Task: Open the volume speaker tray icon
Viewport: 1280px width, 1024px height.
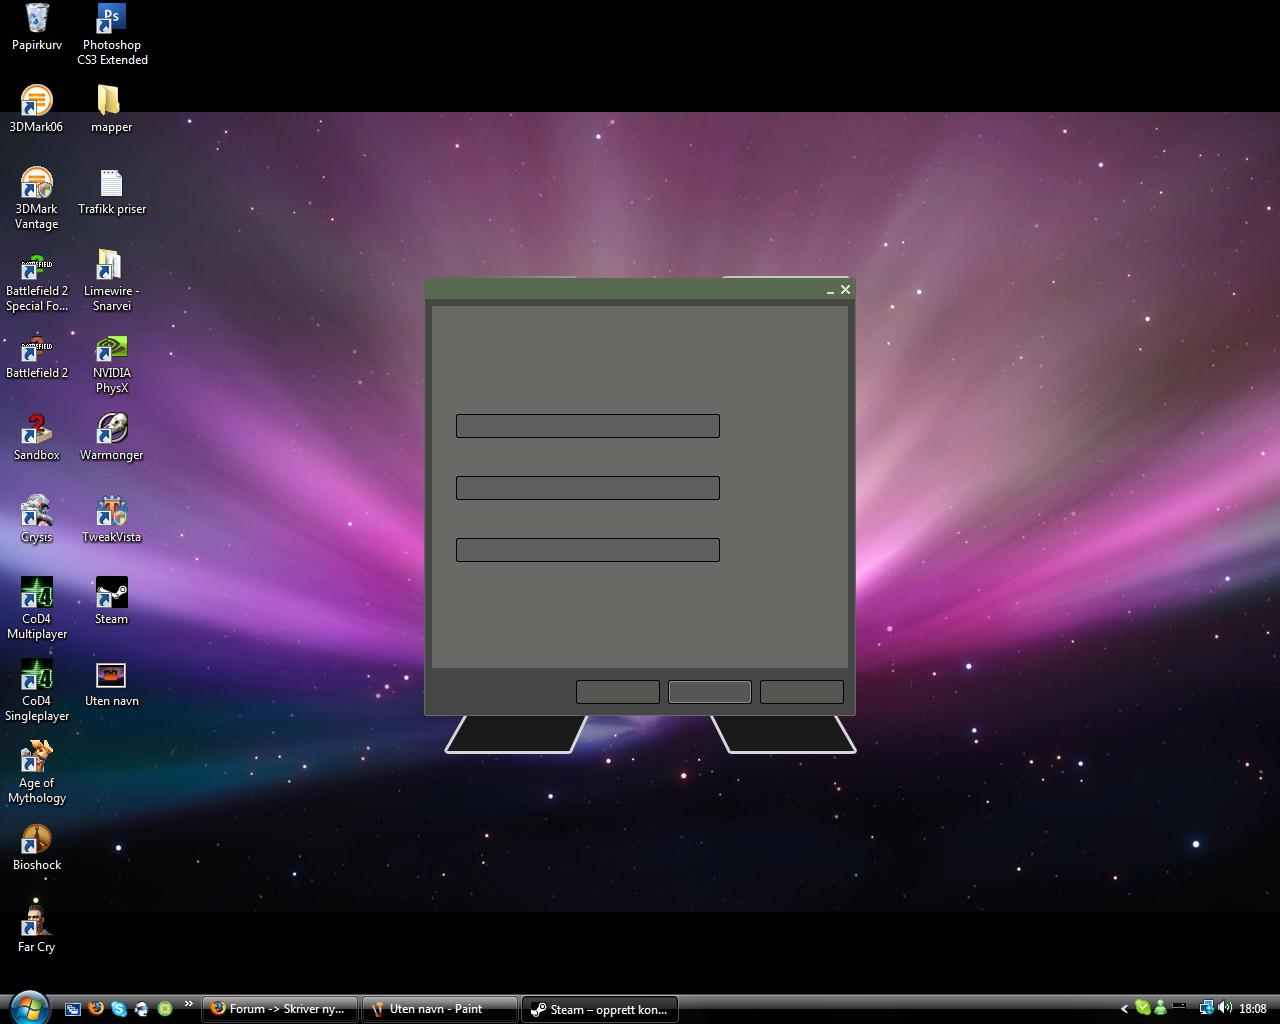Action: pos(1225,1008)
